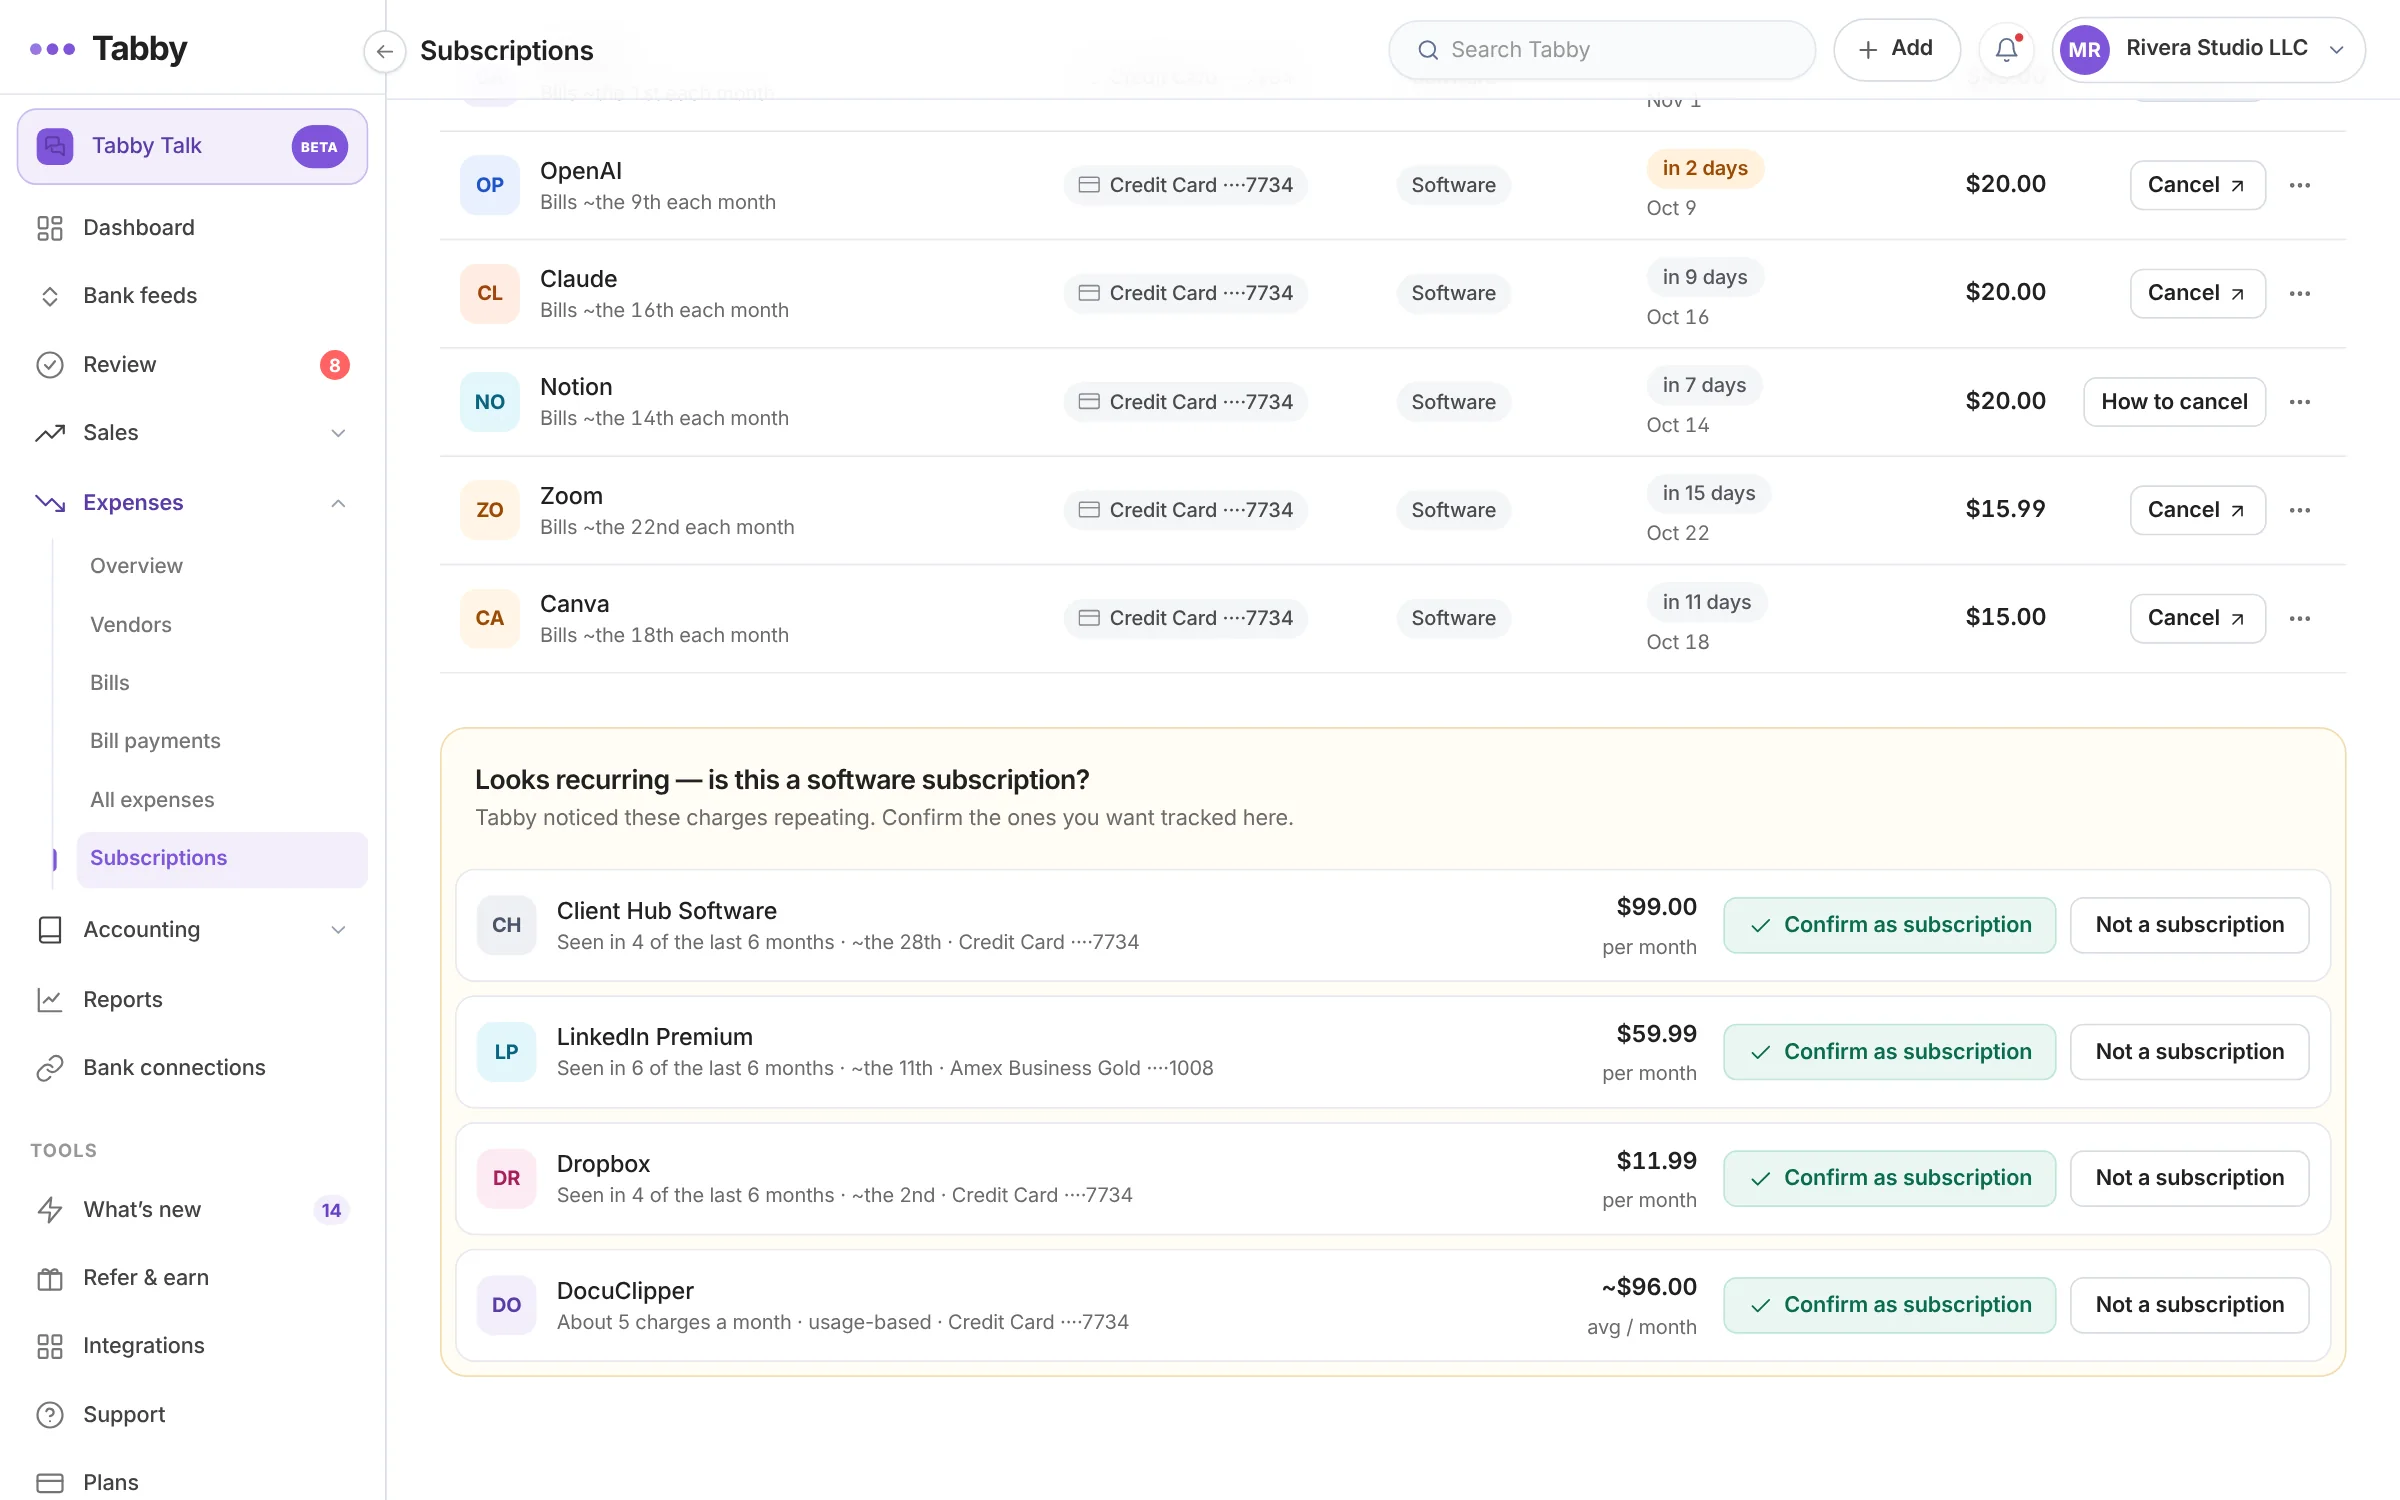The height and width of the screenshot is (1500, 2400).
Task: Click the What's new badge 14
Action: click(x=331, y=1210)
